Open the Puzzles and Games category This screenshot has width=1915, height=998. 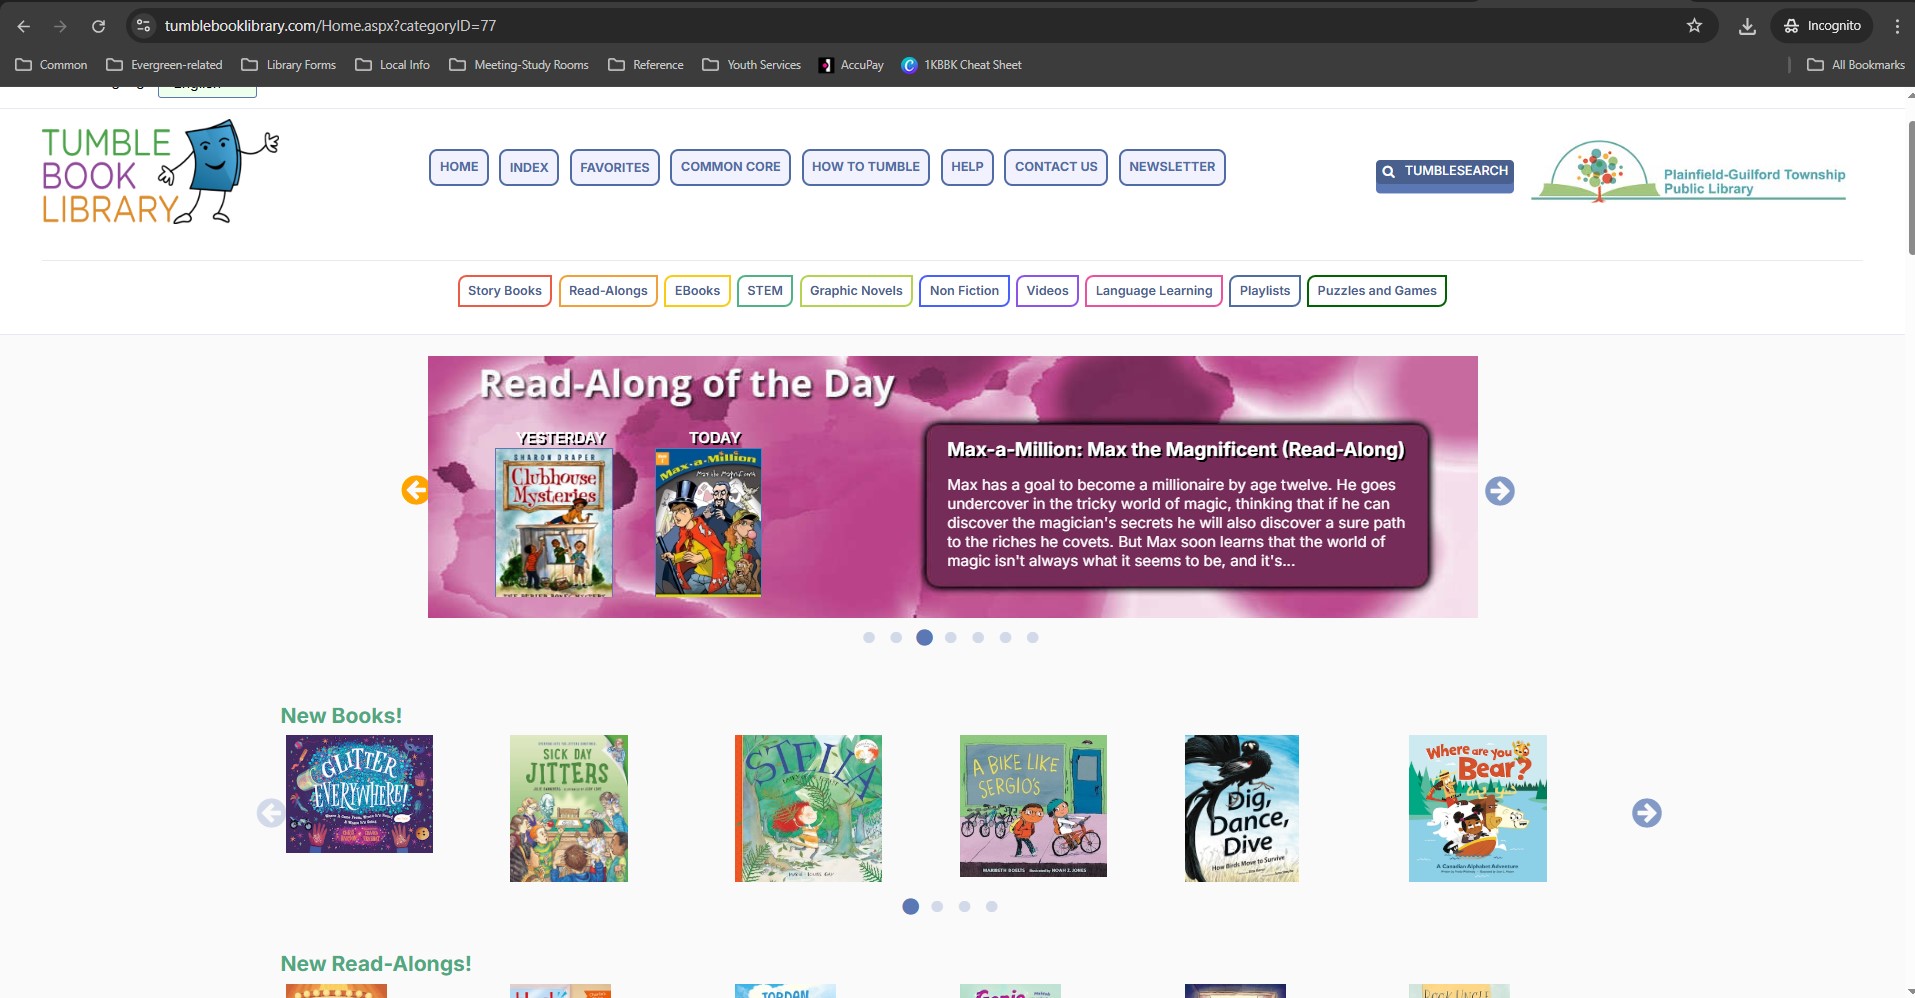pyautogui.click(x=1377, y=291)
